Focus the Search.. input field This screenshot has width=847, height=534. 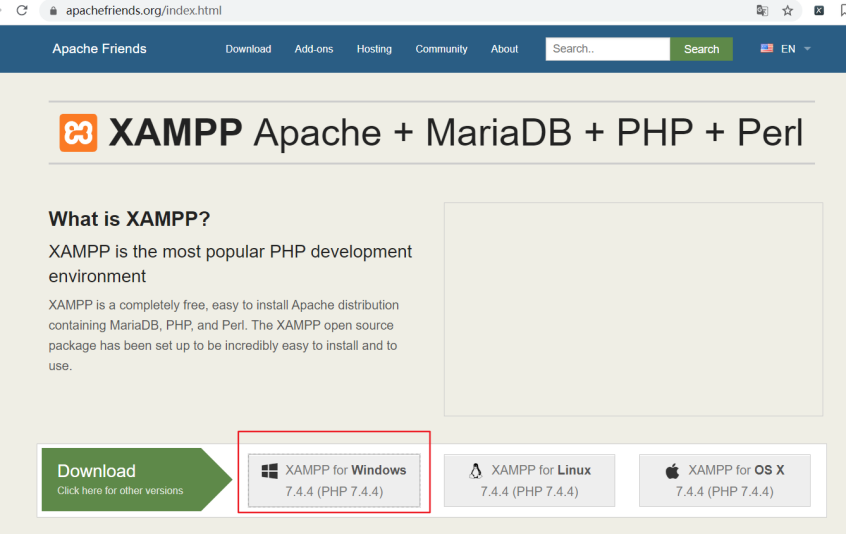(608, 49)
